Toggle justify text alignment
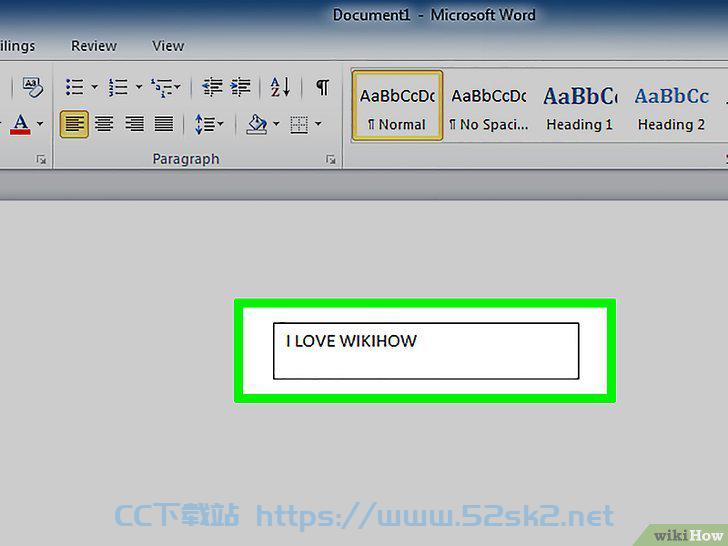Image resolution: width=728 pixels, height=546 pixels. [164, 124]
